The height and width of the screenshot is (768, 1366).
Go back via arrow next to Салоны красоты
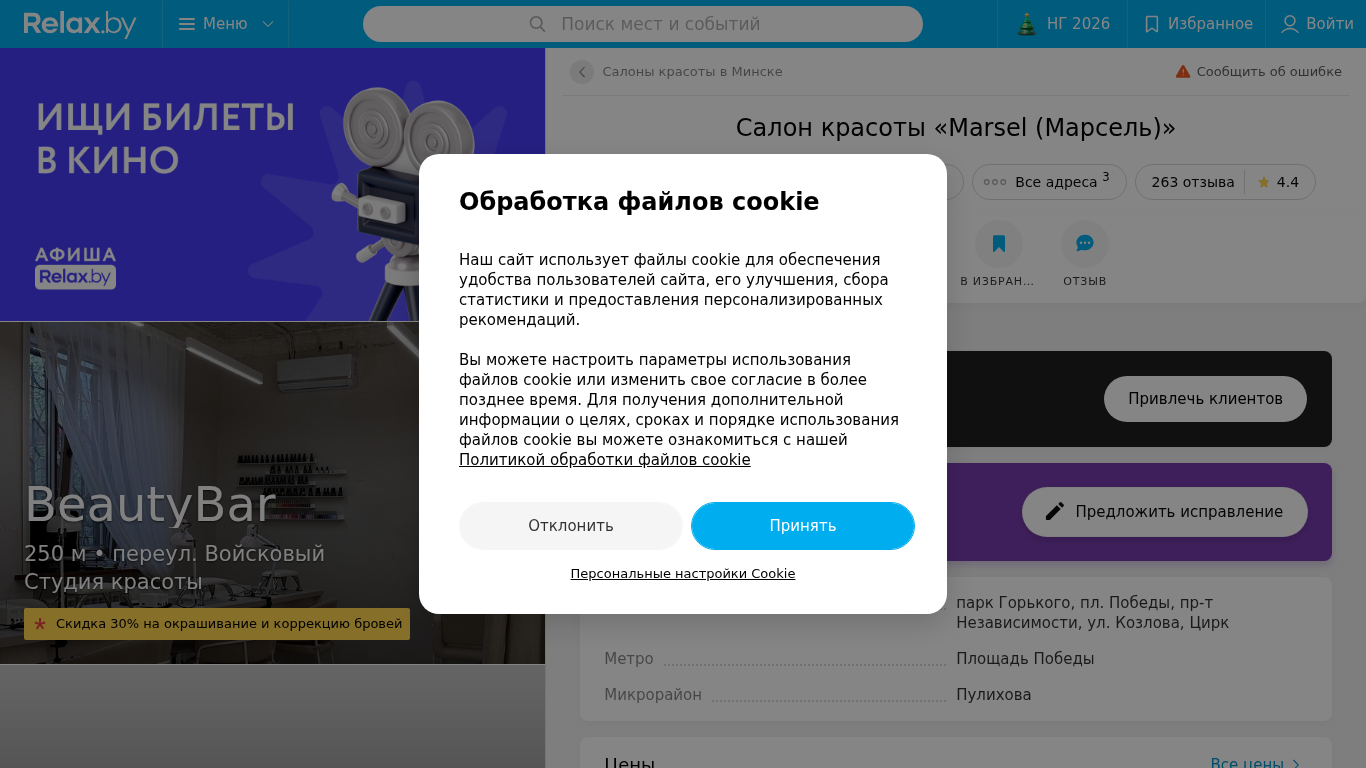pos(582,72)
